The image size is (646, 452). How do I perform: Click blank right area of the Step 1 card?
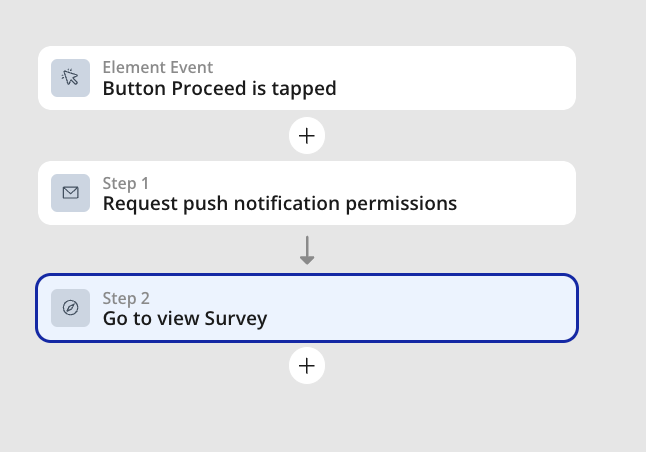point(519,193)
